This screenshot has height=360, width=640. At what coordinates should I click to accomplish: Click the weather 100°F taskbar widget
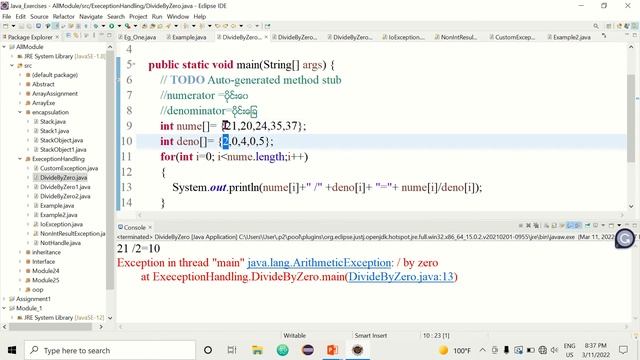coord(455,350)
